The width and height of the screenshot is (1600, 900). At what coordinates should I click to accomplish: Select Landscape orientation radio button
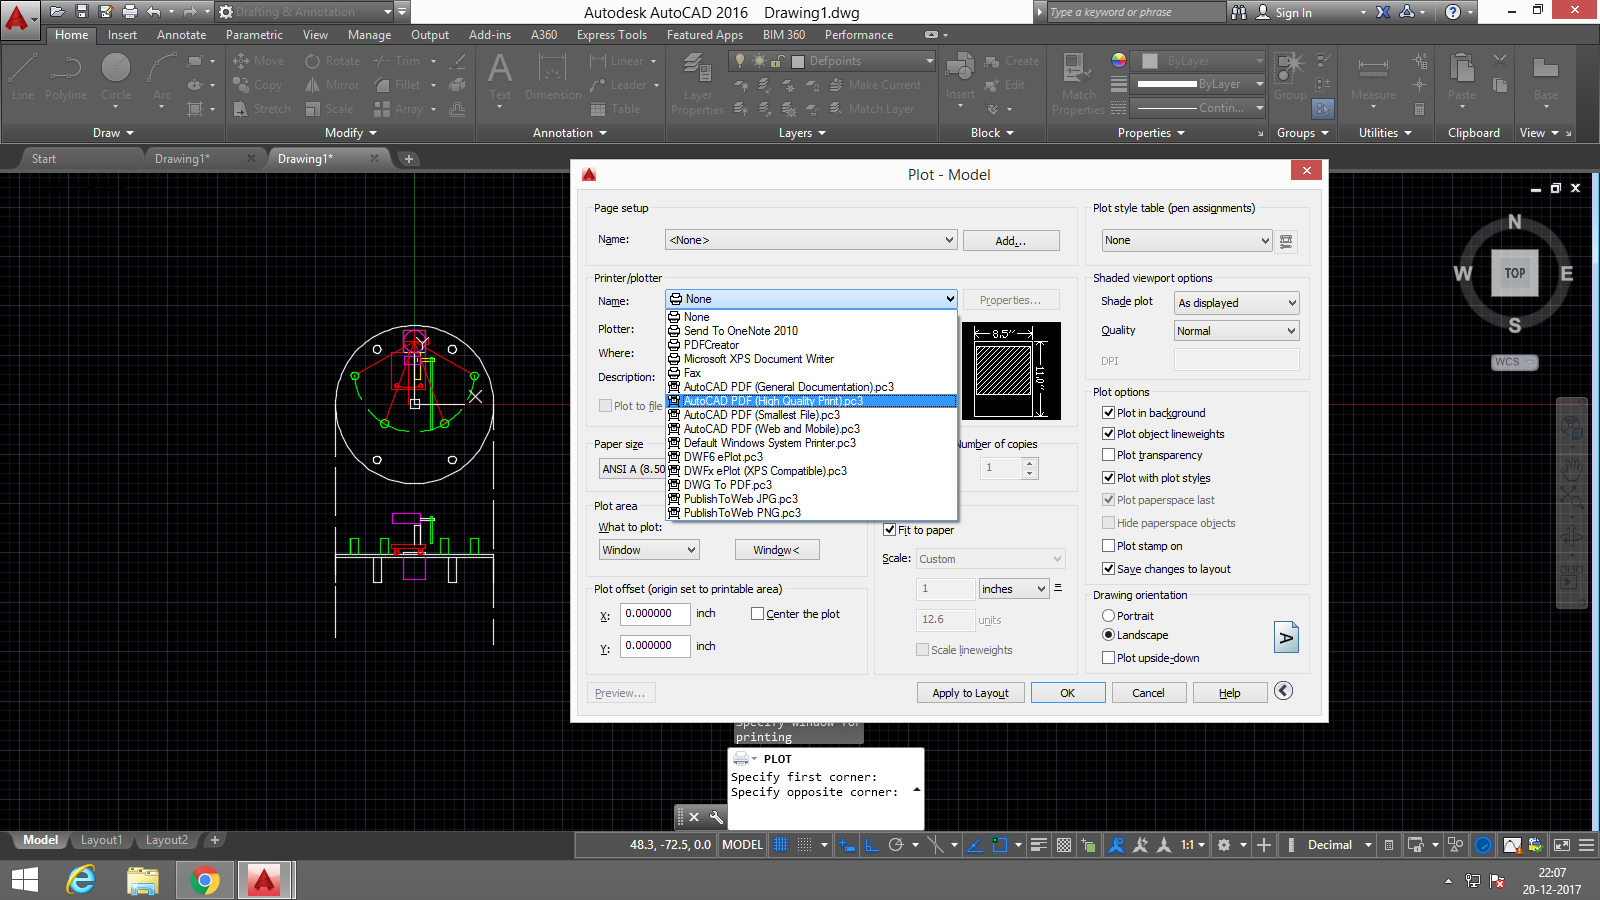coord(1108,635)
